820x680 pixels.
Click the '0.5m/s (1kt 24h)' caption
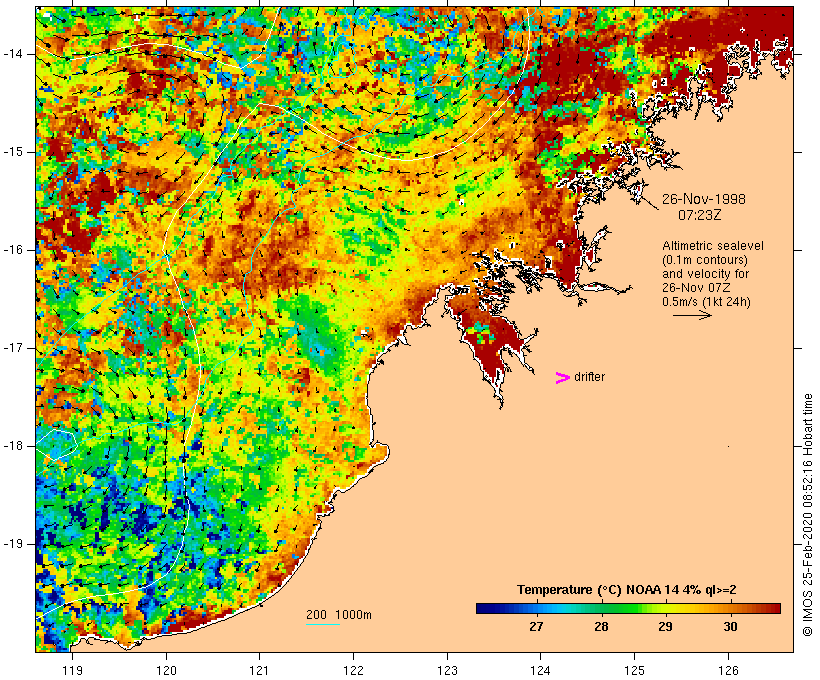tap(707, 302)
